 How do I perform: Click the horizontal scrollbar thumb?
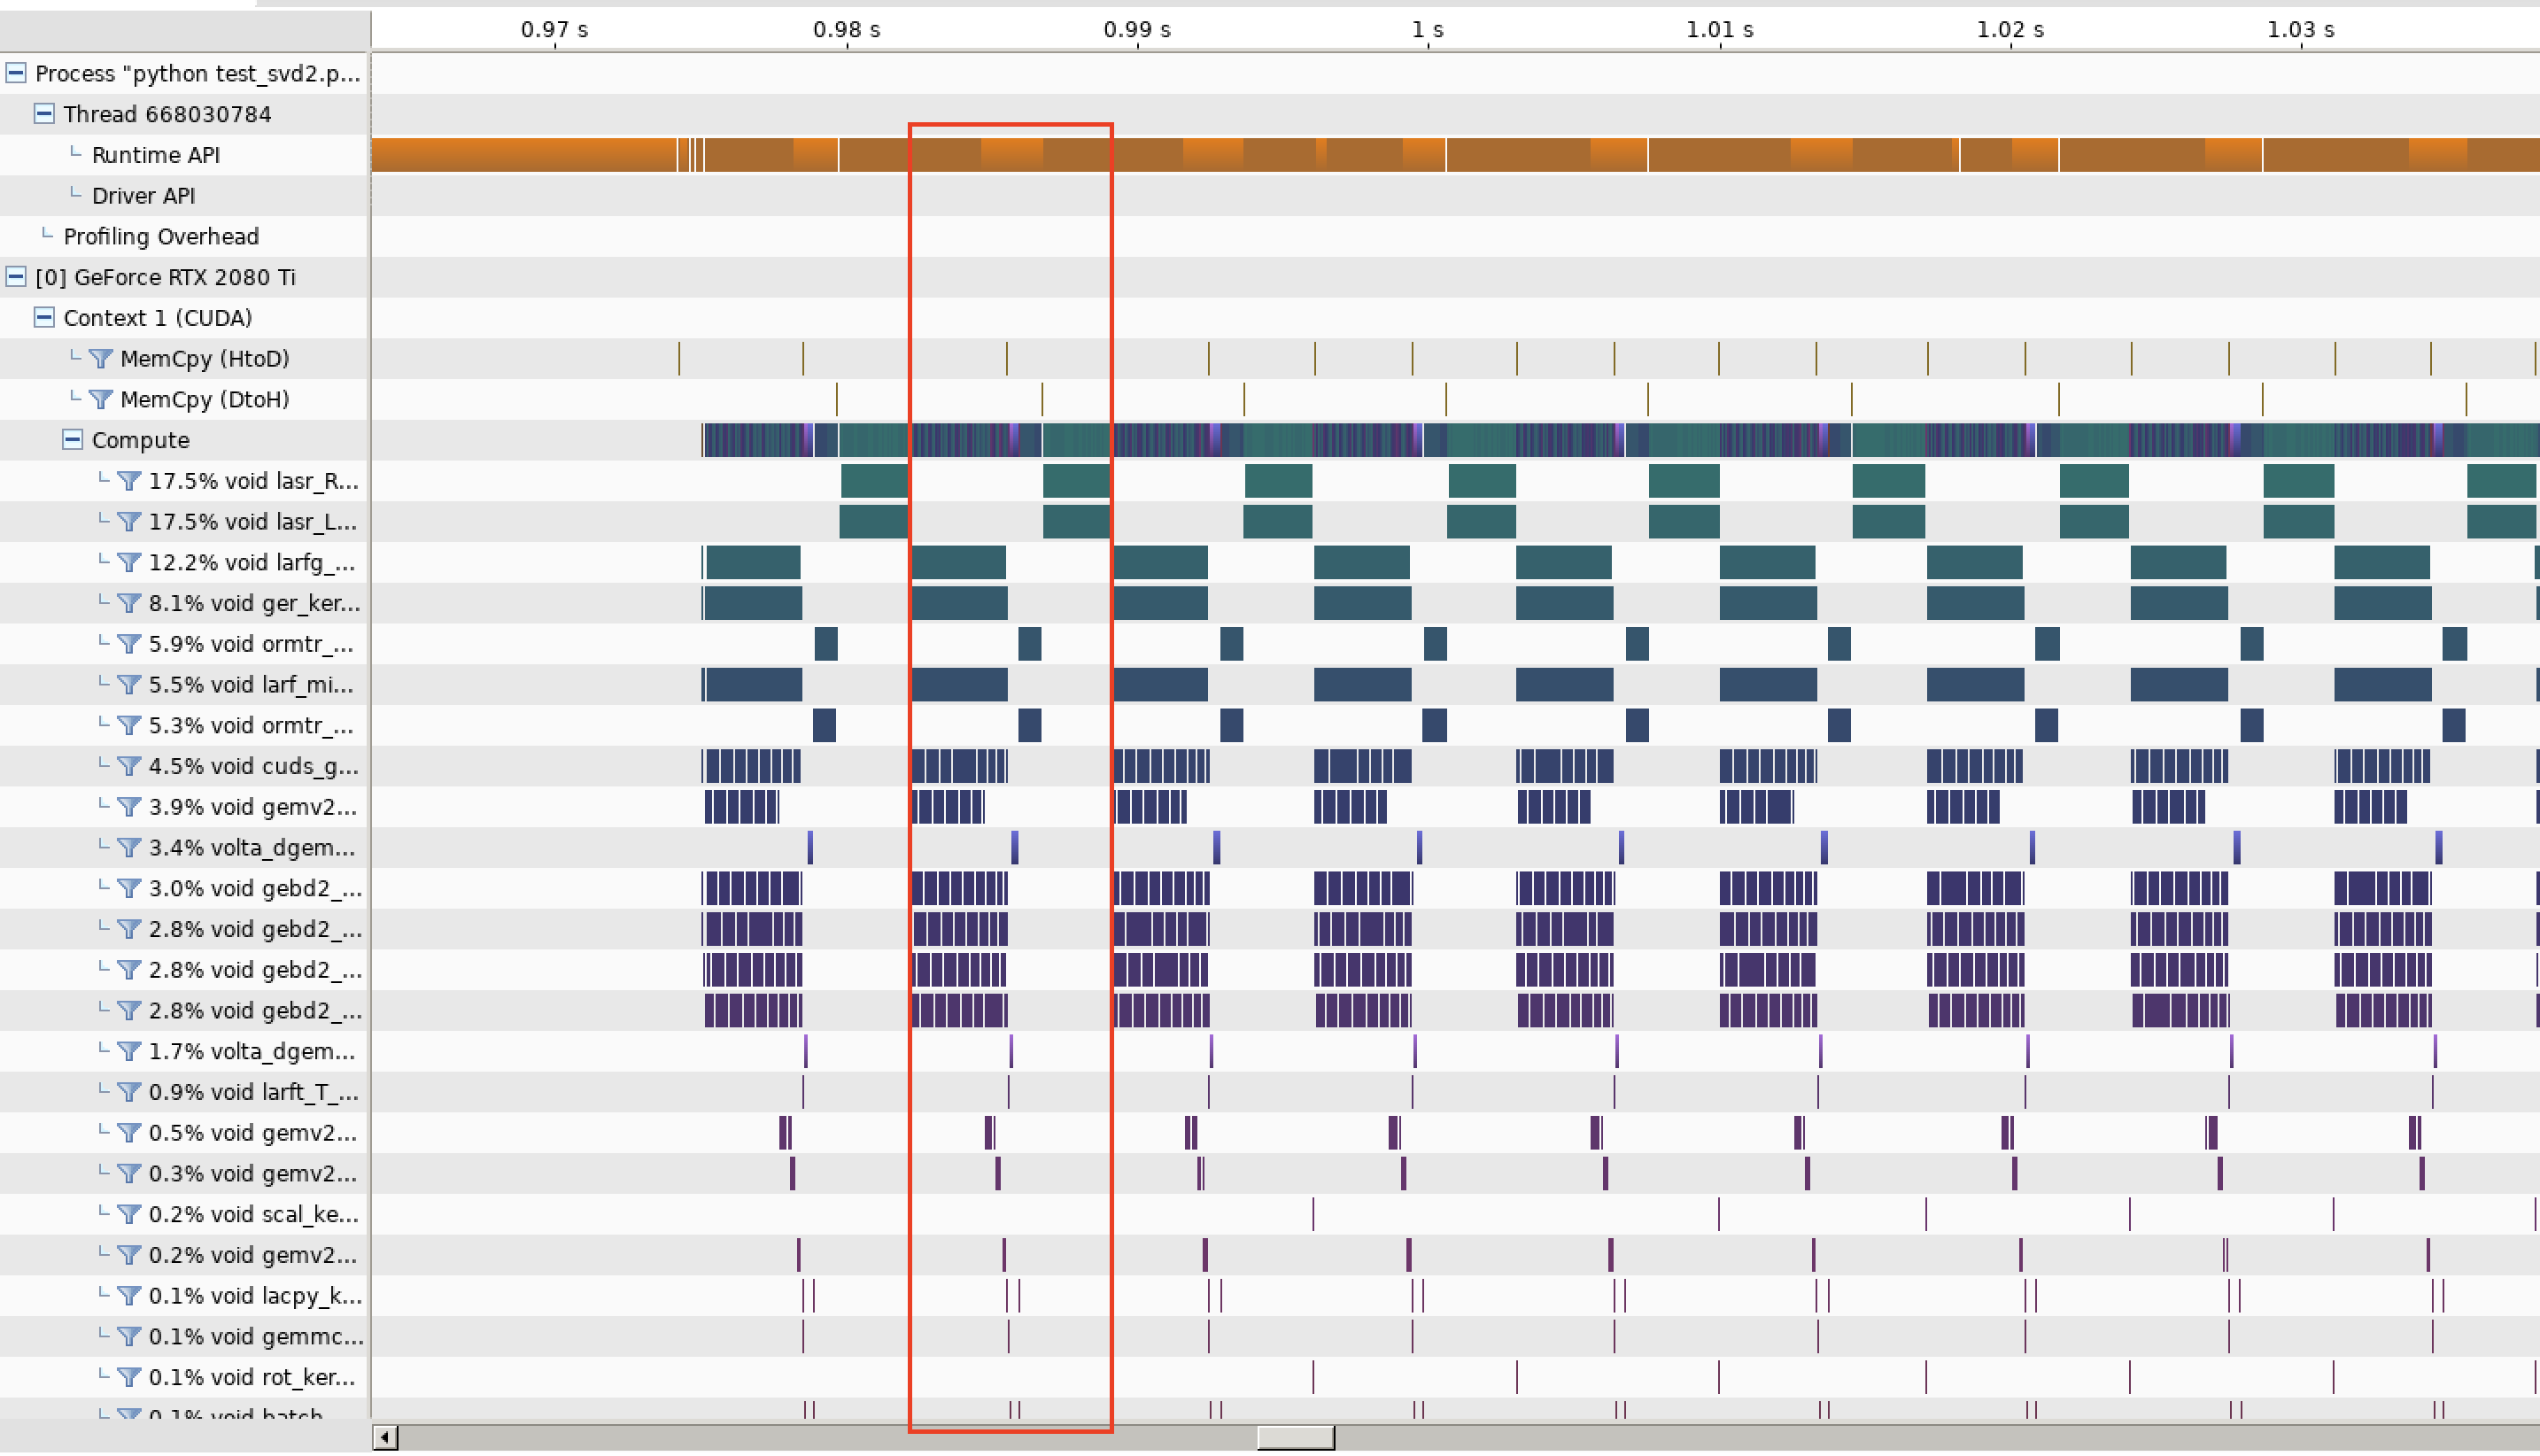(1295, 1437)
